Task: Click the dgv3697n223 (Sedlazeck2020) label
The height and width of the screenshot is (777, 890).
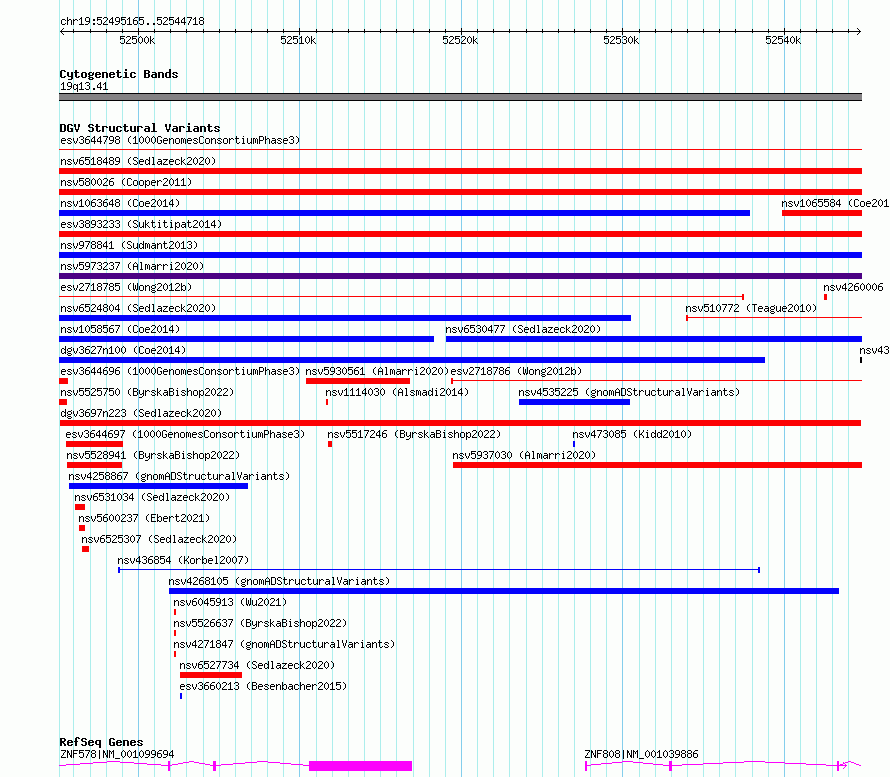Action: pos(141,413)
